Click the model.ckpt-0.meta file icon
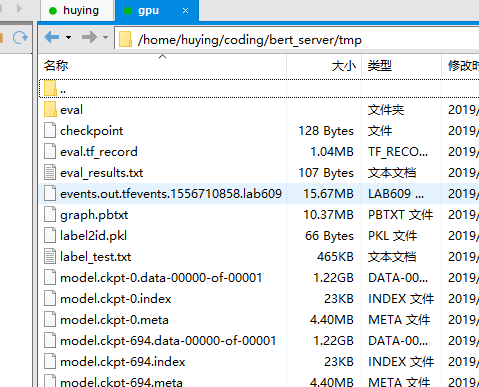479x387 pixels. [50, 319]
